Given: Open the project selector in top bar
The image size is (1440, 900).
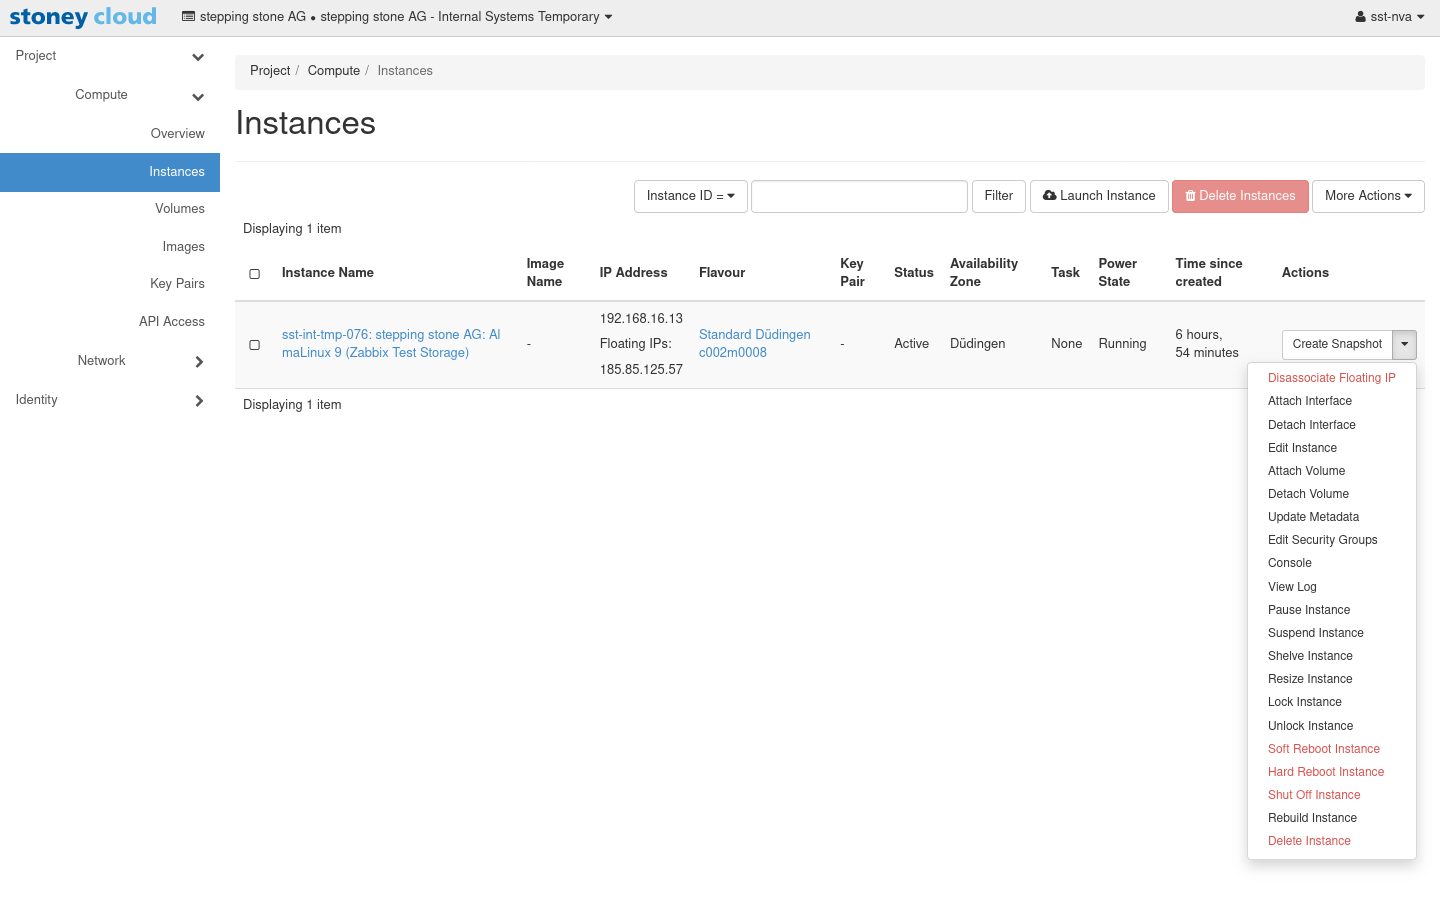Looking at the screenshot, I should 397,17.
